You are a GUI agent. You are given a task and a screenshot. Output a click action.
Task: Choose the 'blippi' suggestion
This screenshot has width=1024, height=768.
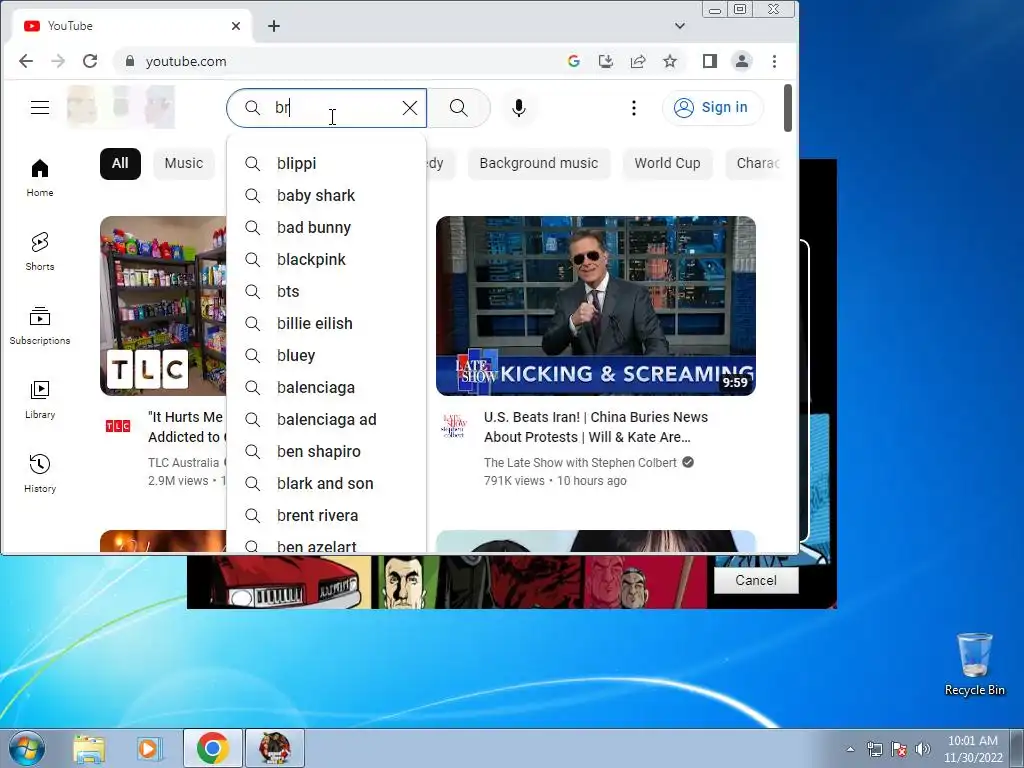click(327, 163)
